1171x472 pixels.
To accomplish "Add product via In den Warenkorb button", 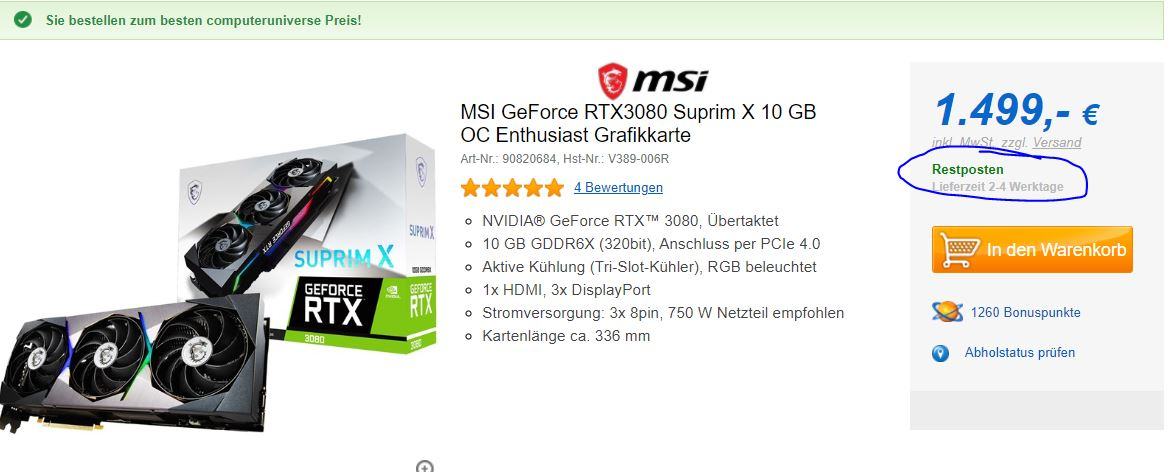I will click(1032, 249).
